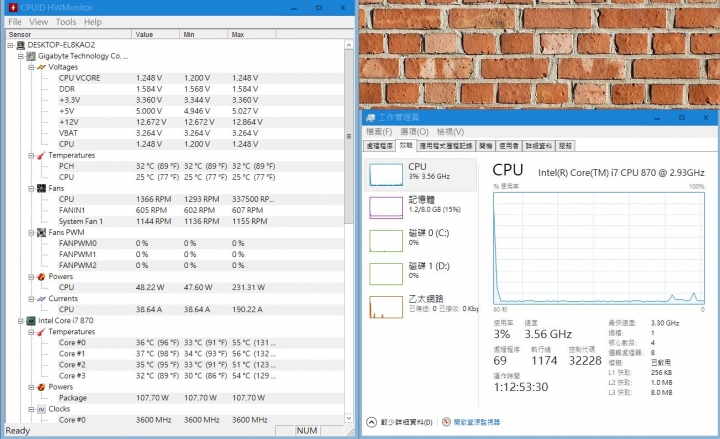Select the 乙太網路 ethernet thumbnail
This screenshot has width=720, height=439.
click(x=386, y=307)
